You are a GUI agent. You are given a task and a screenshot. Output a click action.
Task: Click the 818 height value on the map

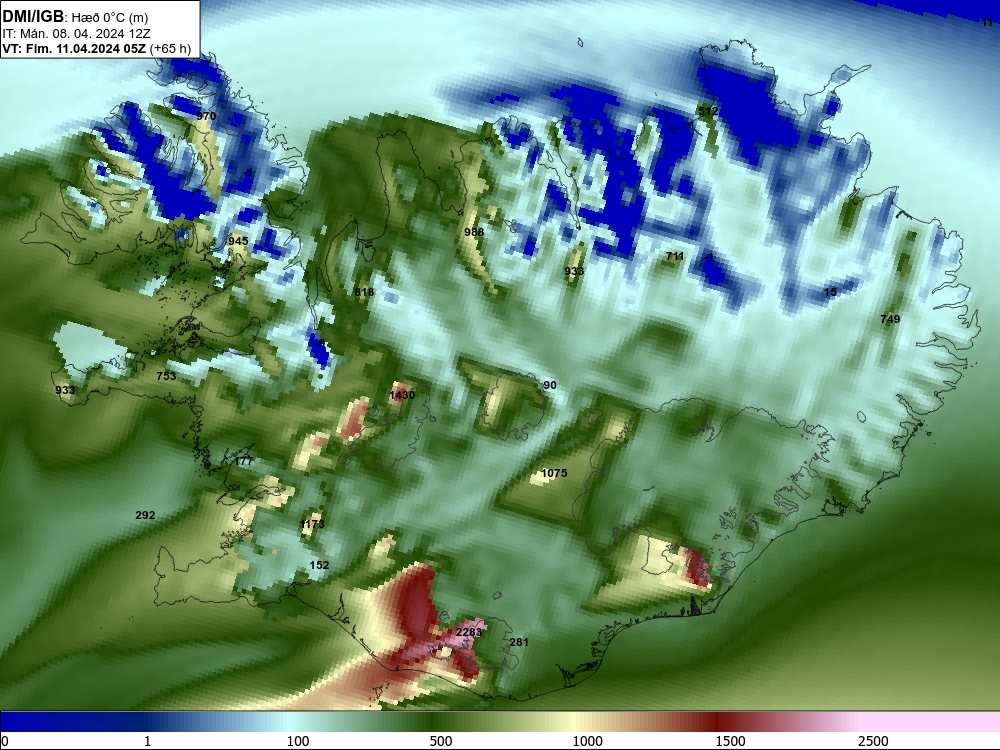364,292
